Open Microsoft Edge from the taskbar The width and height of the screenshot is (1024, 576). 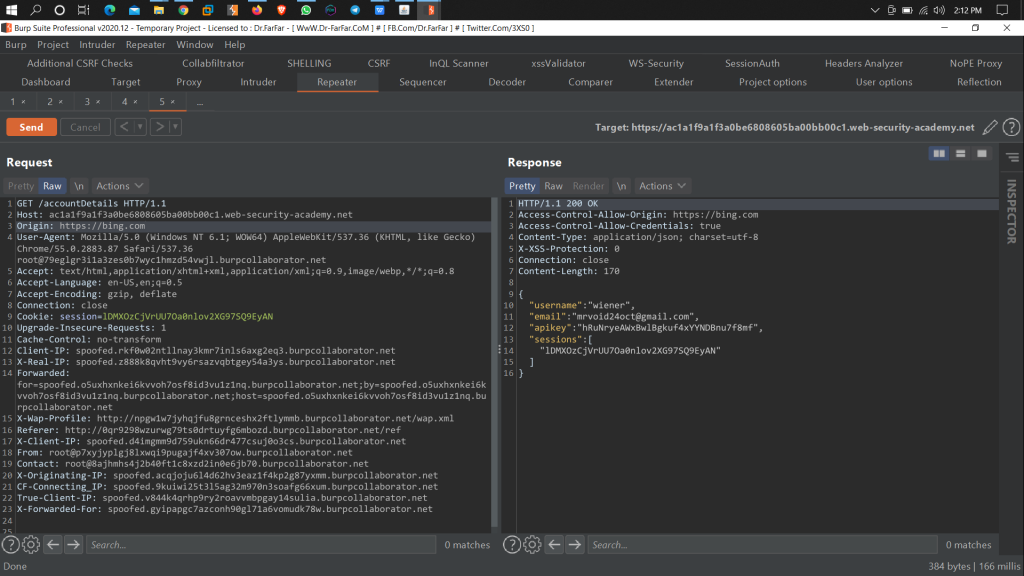(110, 10)
